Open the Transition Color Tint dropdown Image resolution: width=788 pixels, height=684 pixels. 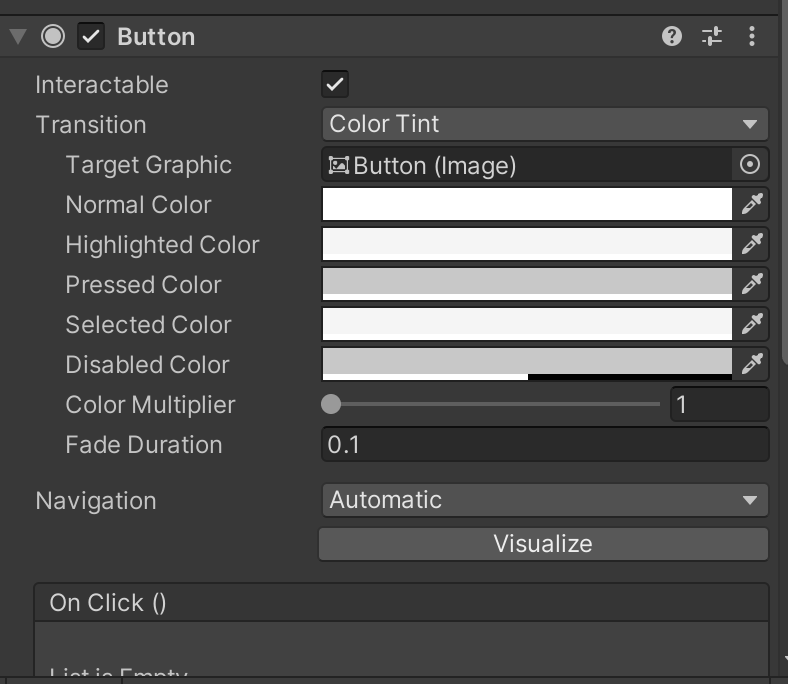click(544, 125)
